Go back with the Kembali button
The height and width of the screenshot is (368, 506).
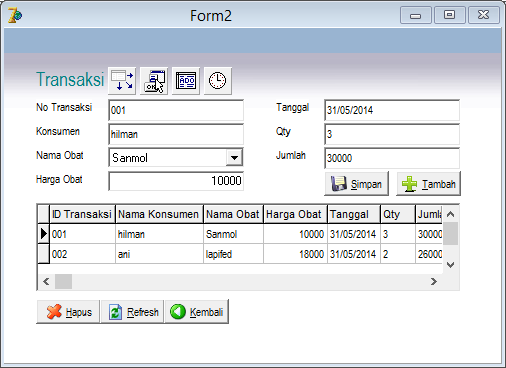(197, 312)
